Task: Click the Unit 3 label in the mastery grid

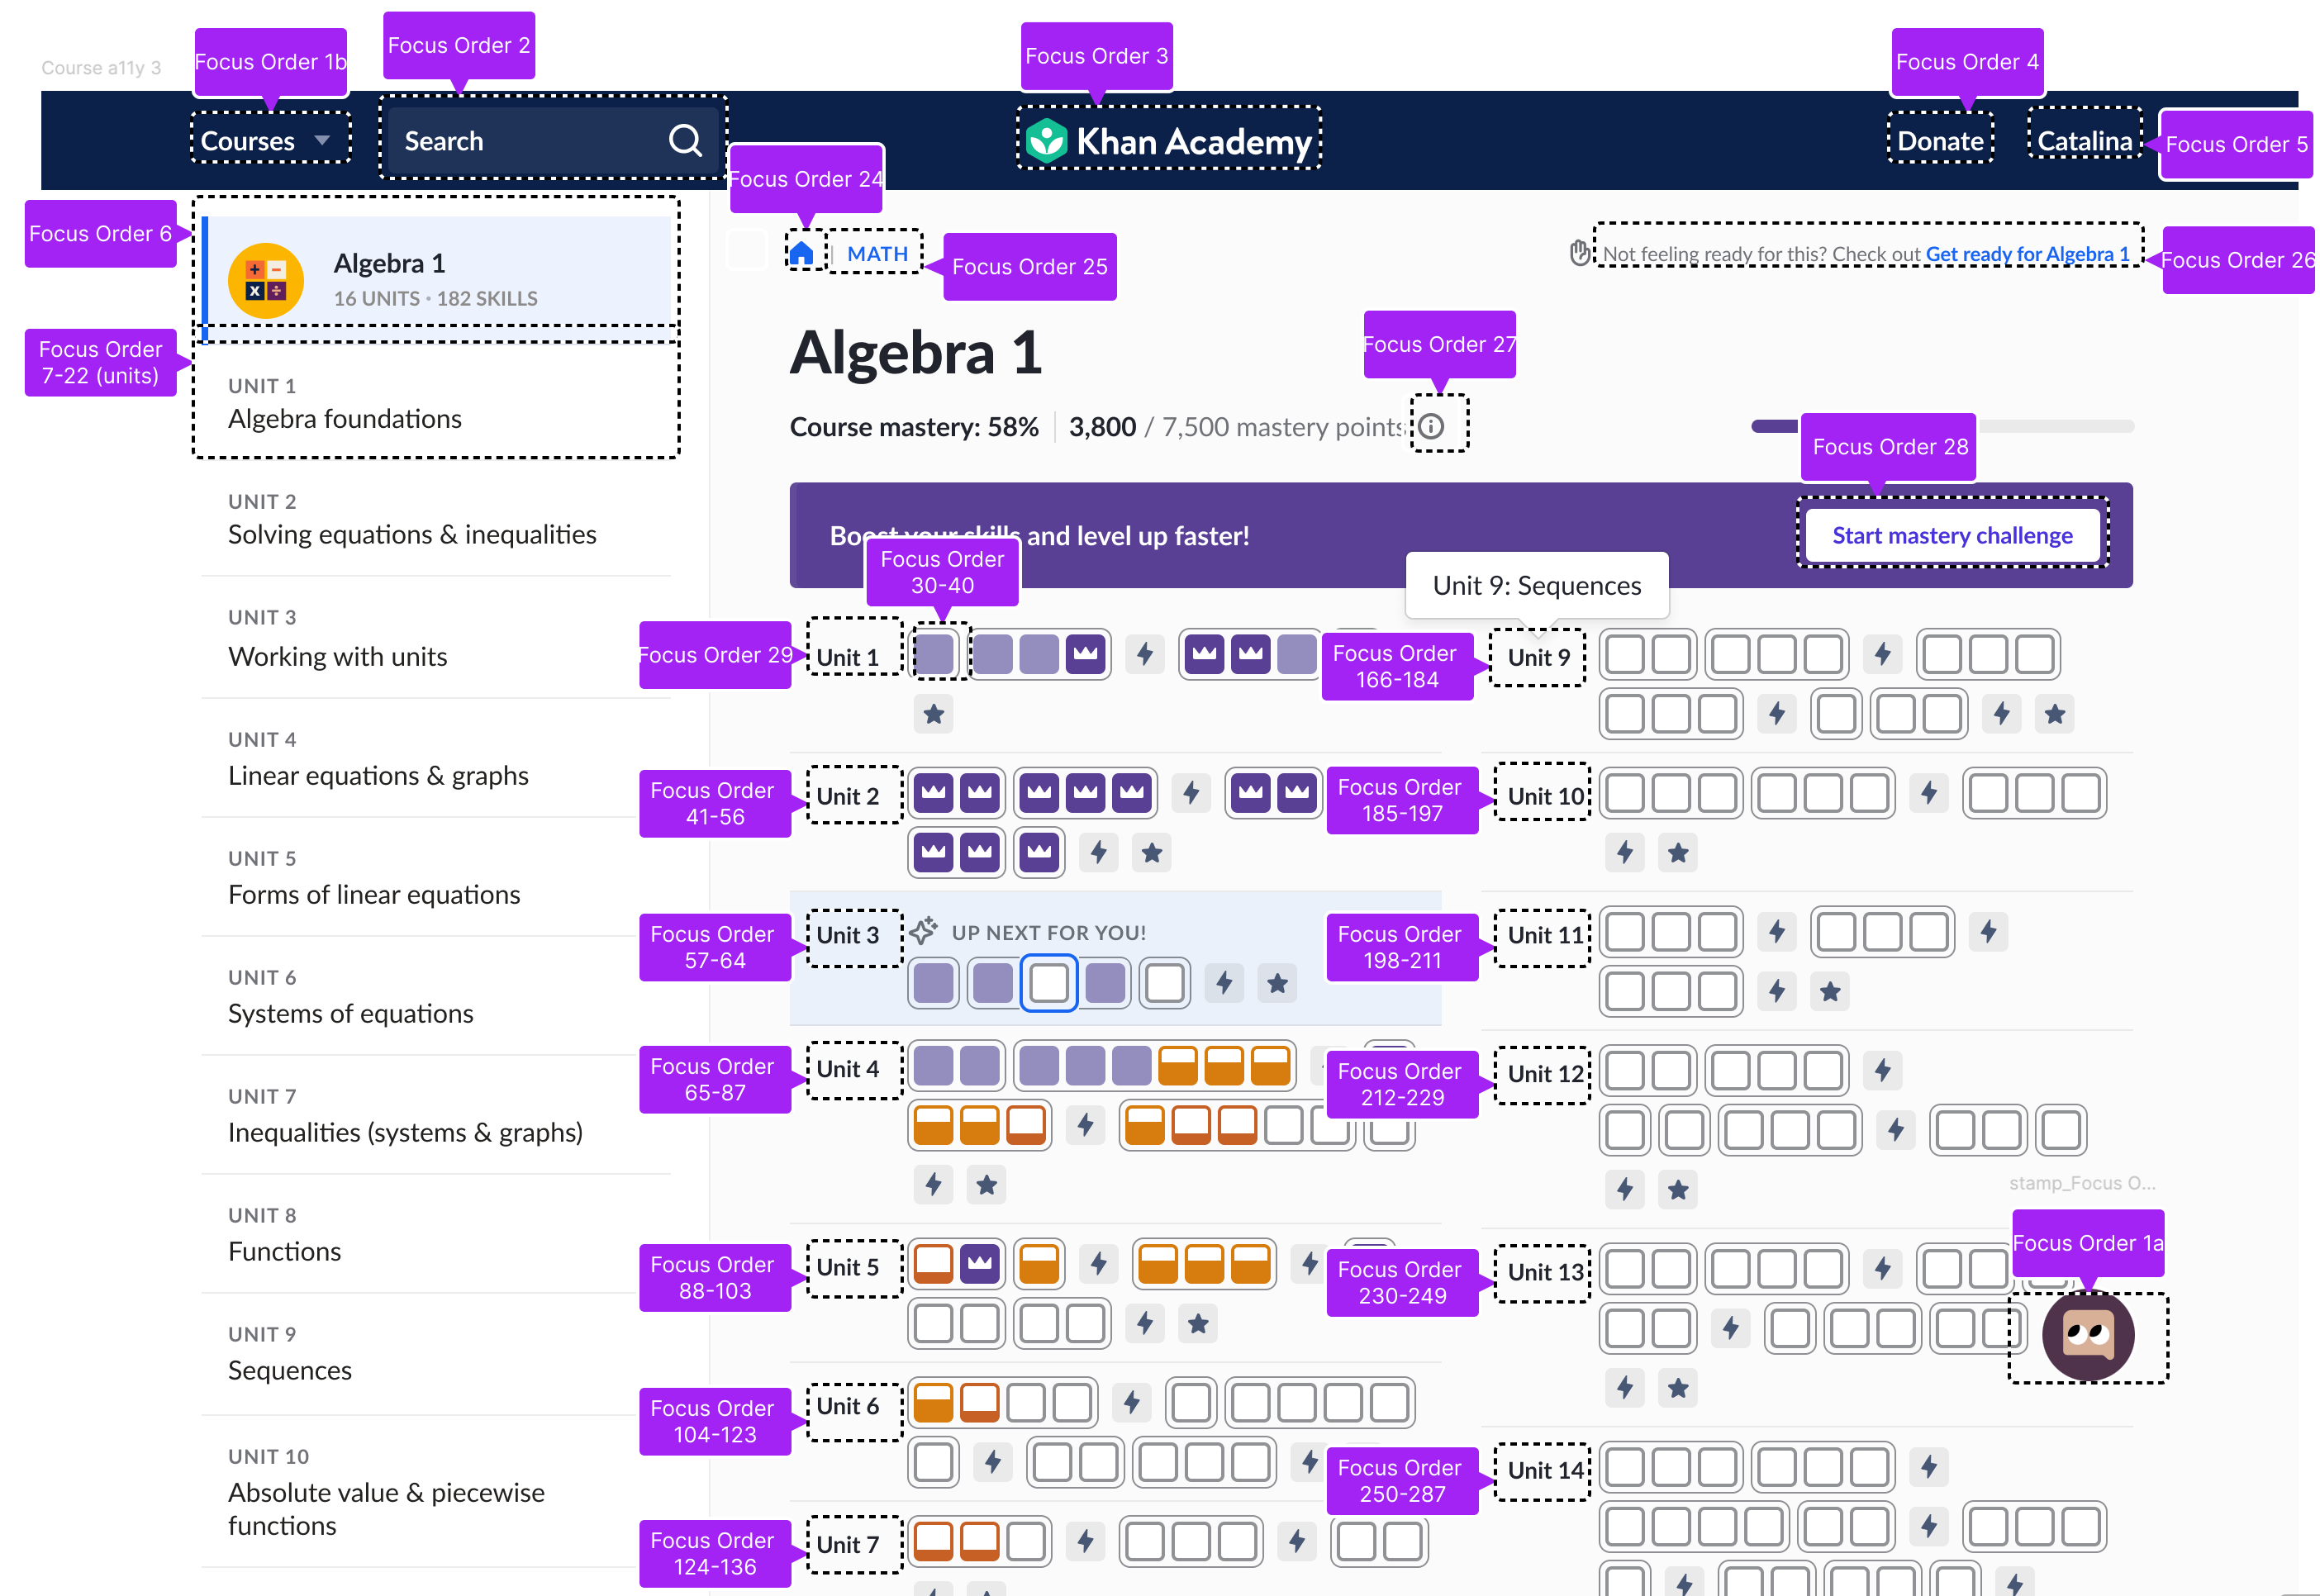Action: coord(848,935)
